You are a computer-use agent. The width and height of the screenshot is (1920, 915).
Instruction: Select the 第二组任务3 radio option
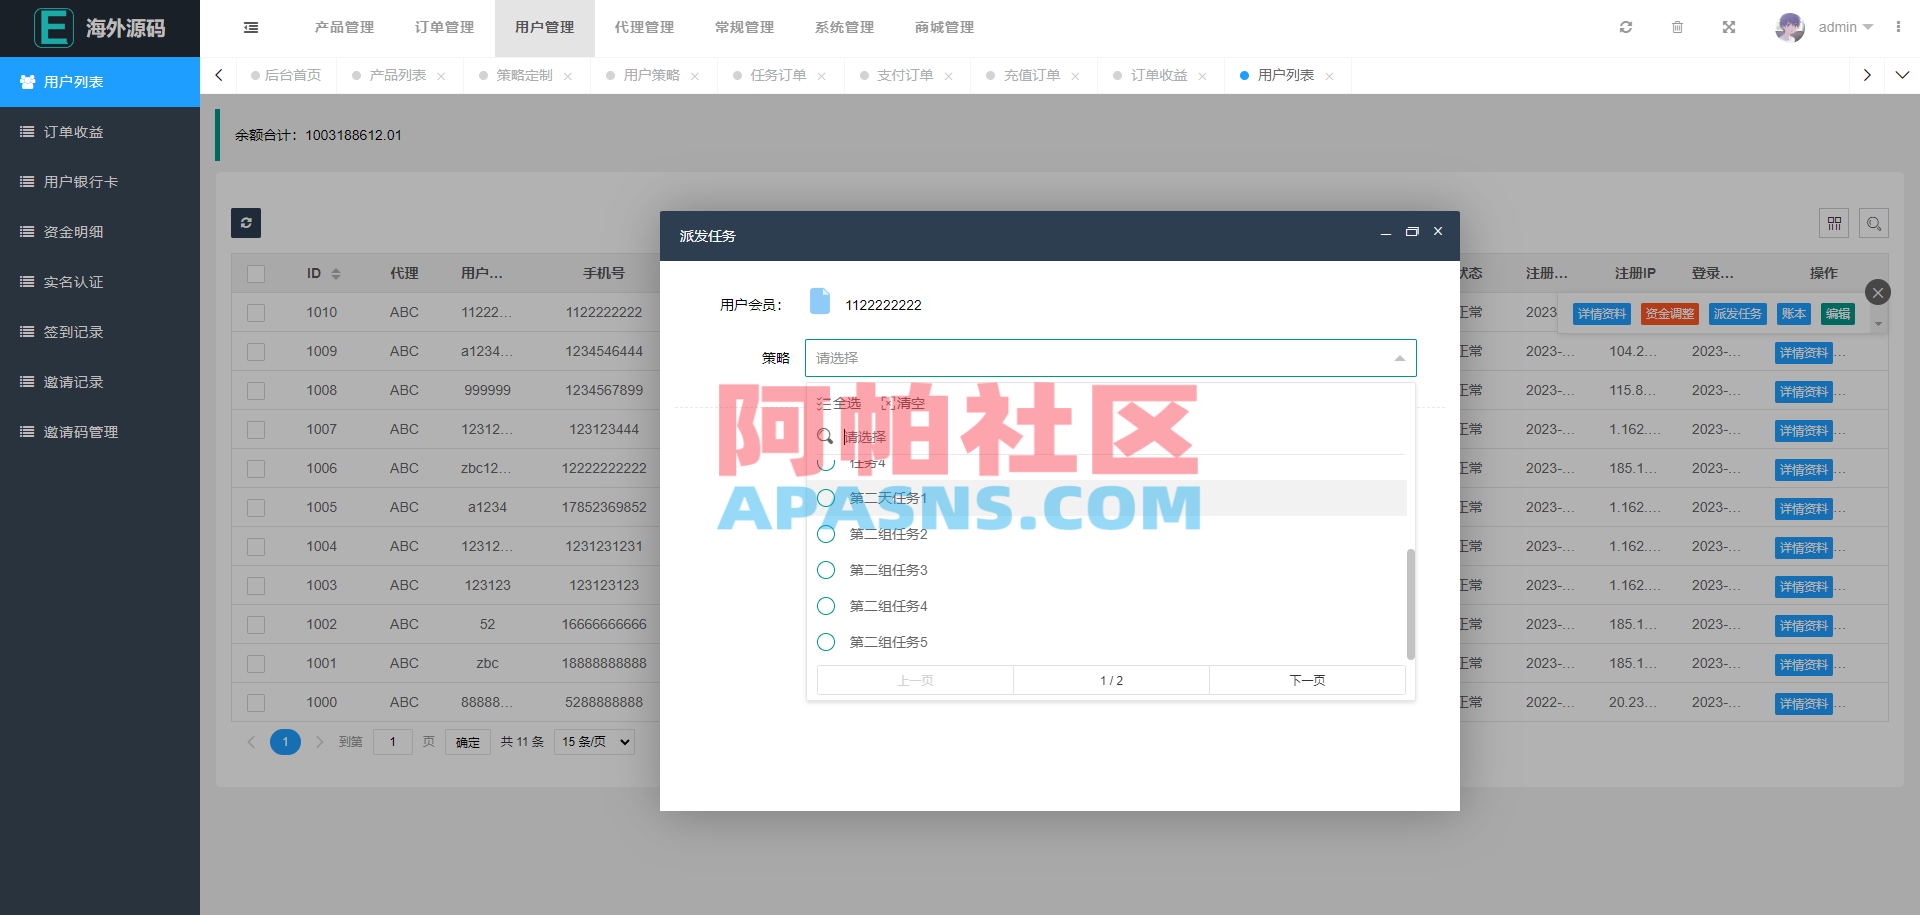pyautogui.click(x=826, y=570)
